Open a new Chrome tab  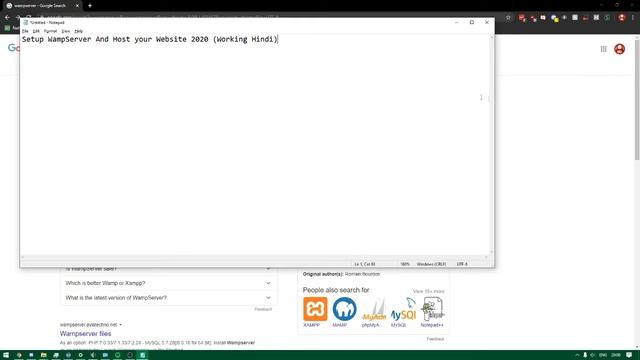pyautogui.click(x=90, y=6)
